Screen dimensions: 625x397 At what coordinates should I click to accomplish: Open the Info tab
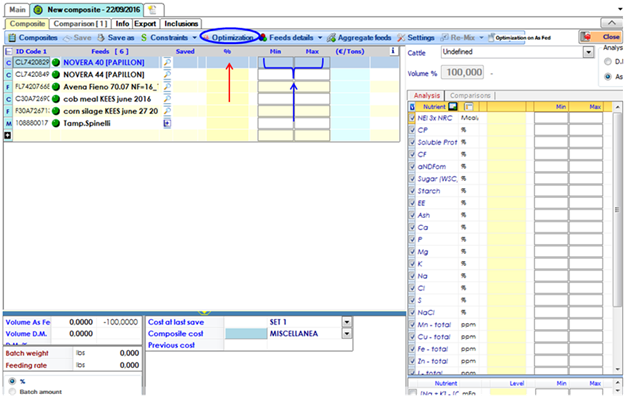[122, 24]
